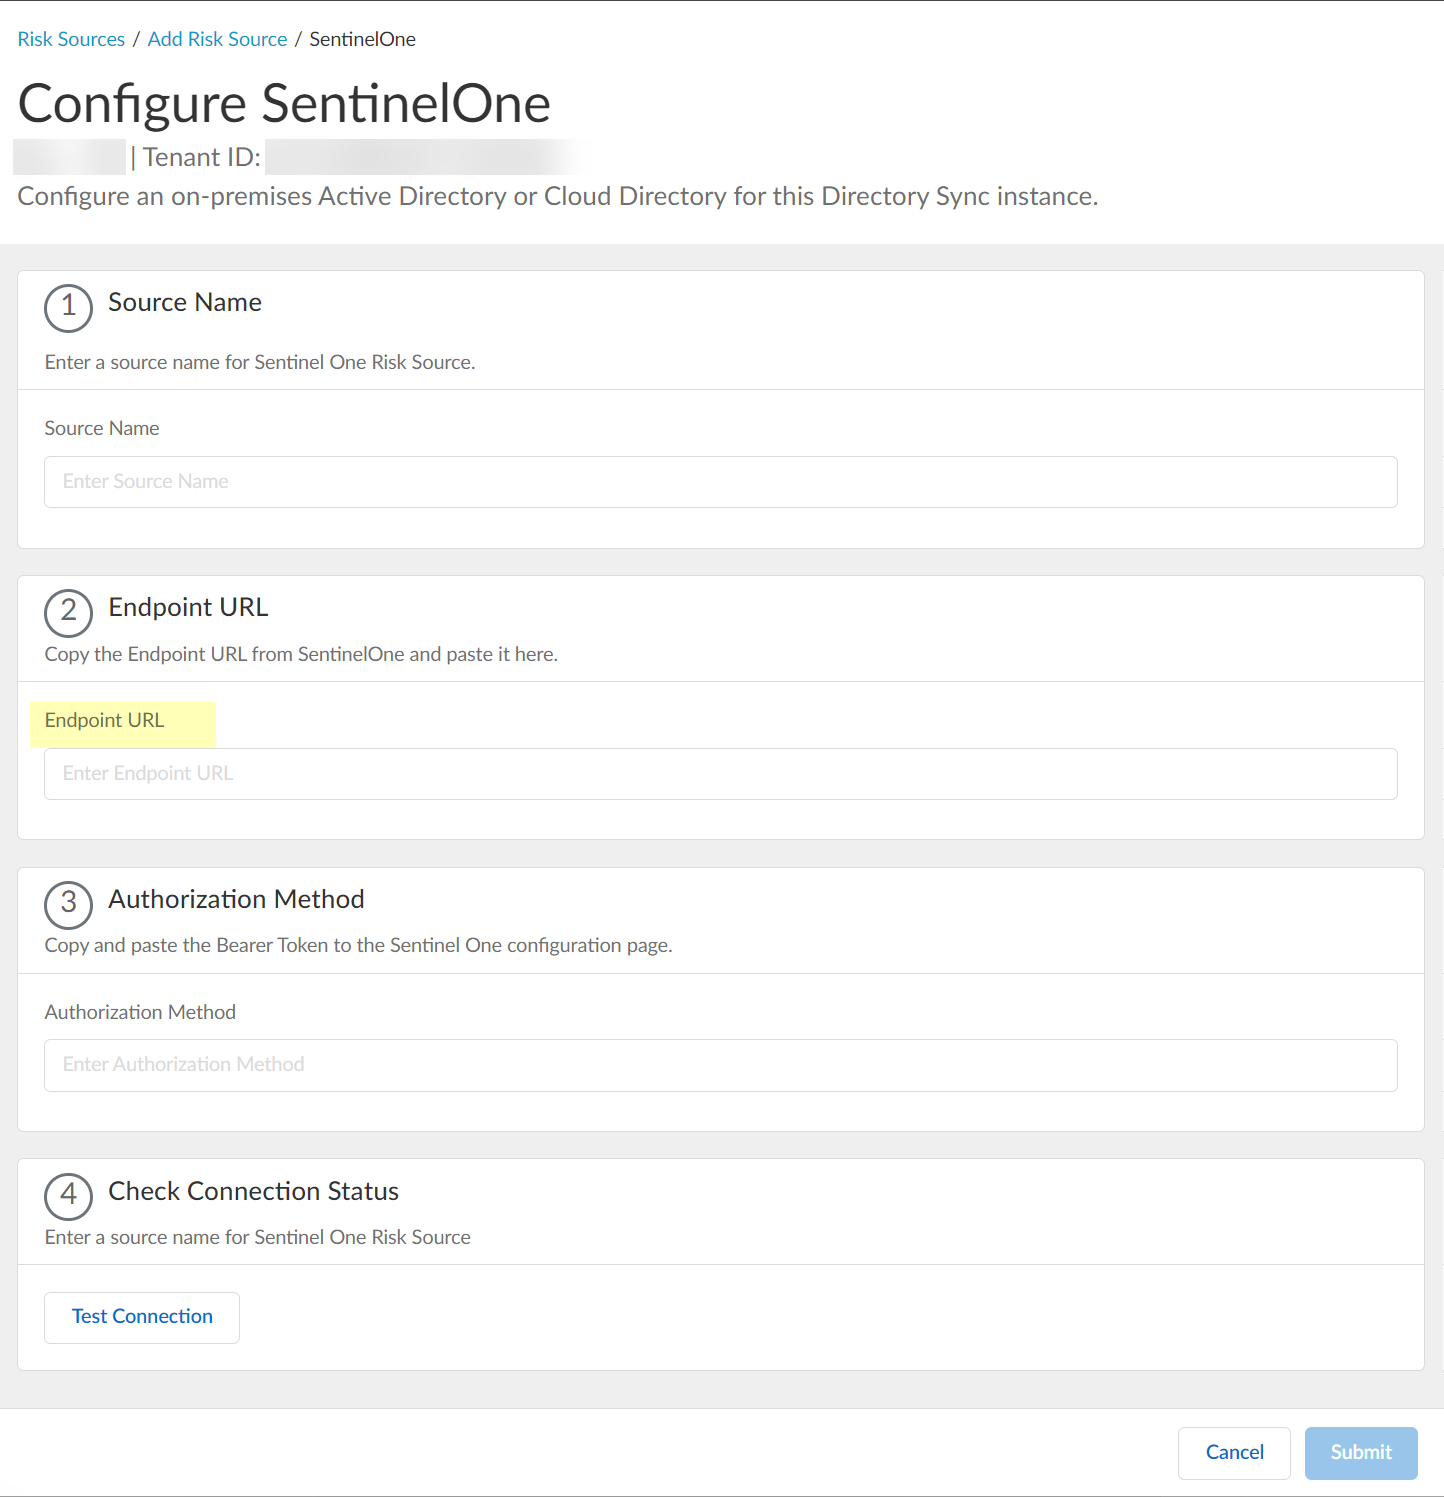
Task: Click the SentinelOne breadcrumb text
Action: point(362,39)
